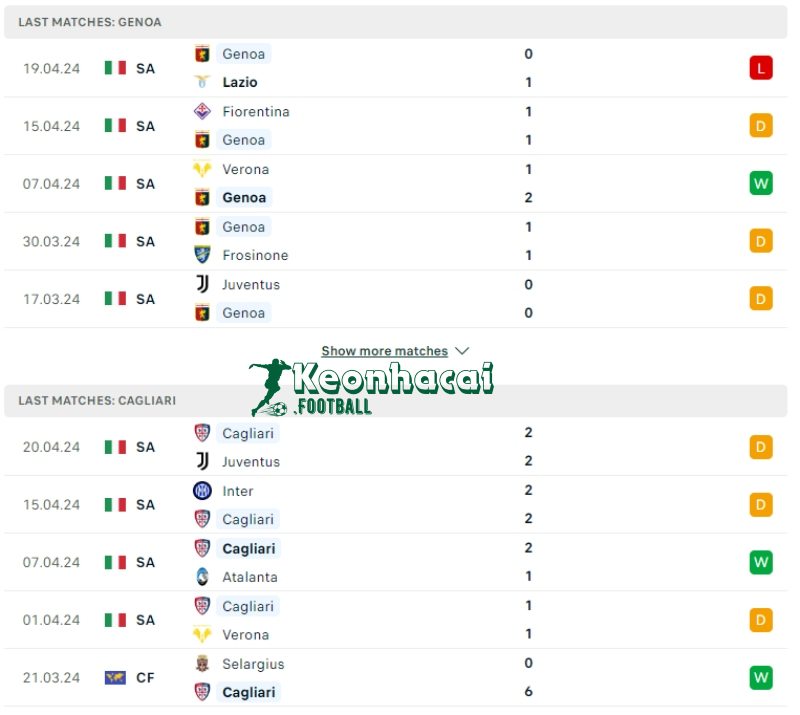Click the Italy flag on 19.04.24 row
Screen dimensions: 800x715
point(115,68)
